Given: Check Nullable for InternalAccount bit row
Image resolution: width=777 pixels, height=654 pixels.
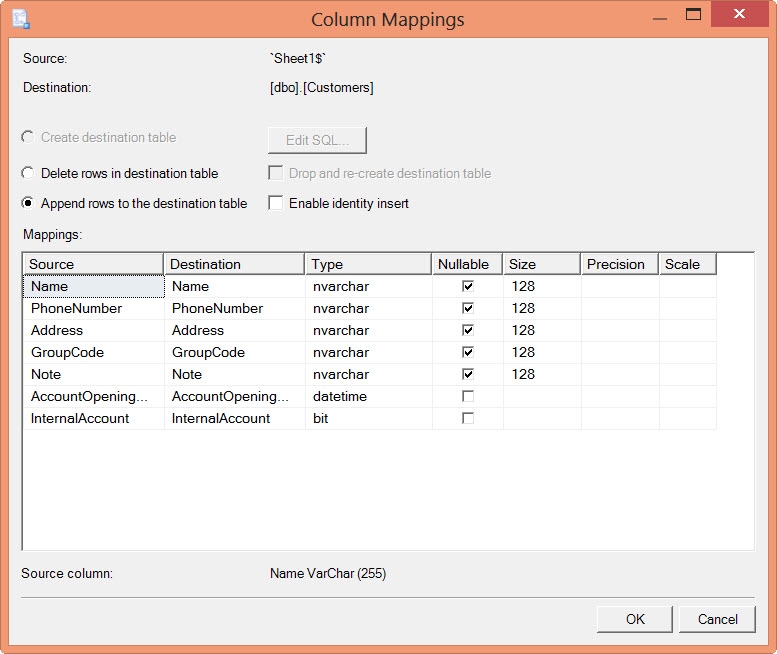Looking at the screenshot, I should pyautogui.click(x=467, y=418).
